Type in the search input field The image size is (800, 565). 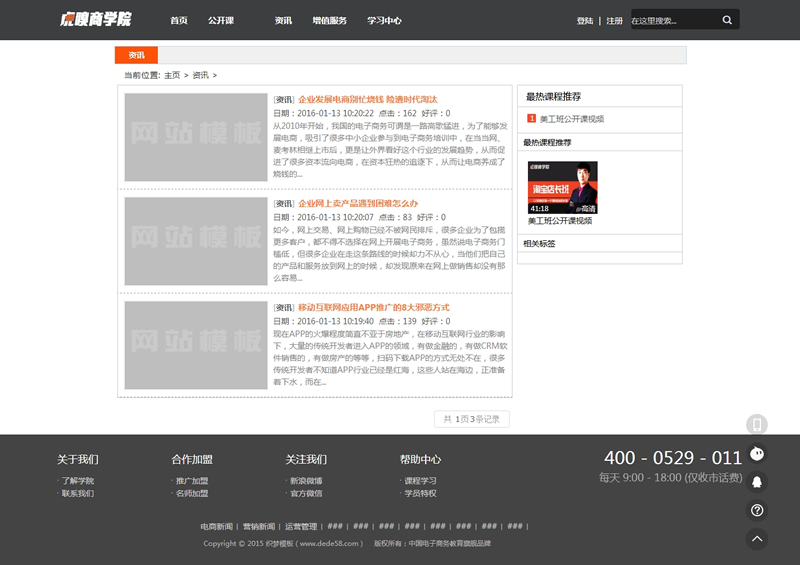tap(670, 20)
